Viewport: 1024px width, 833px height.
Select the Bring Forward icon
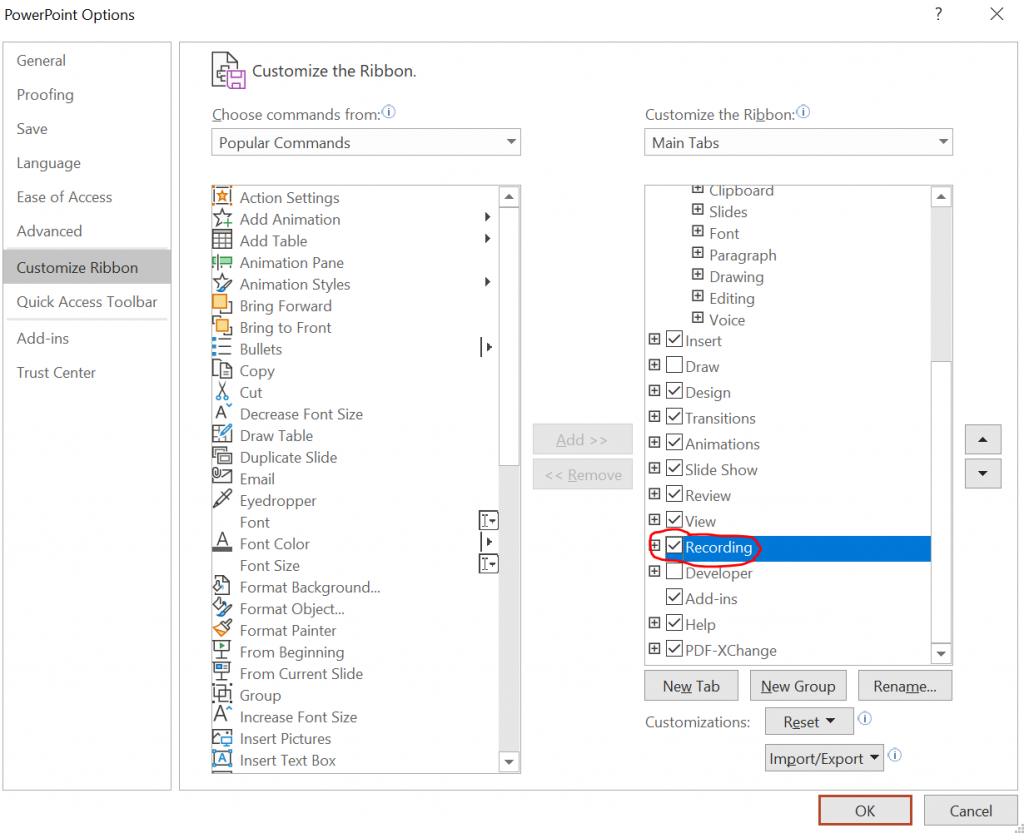[x=222, y=305]
